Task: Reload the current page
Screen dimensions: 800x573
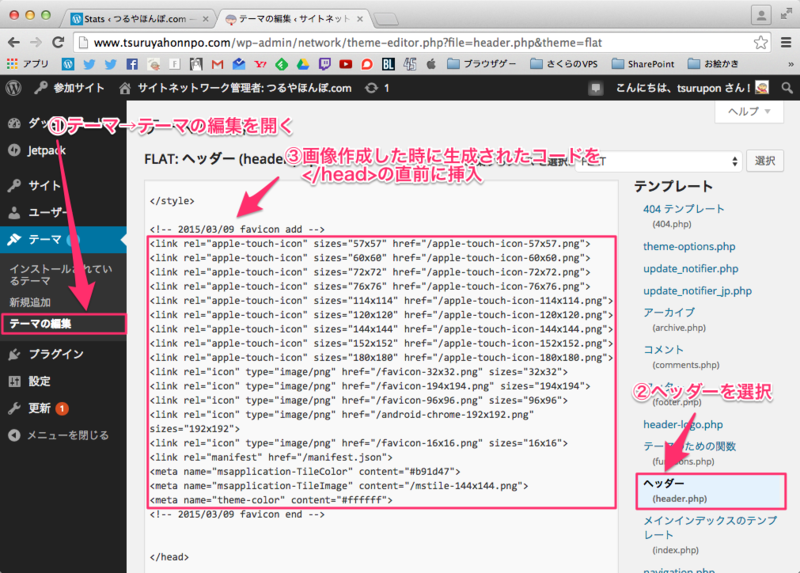Action: tap(58, 42)
